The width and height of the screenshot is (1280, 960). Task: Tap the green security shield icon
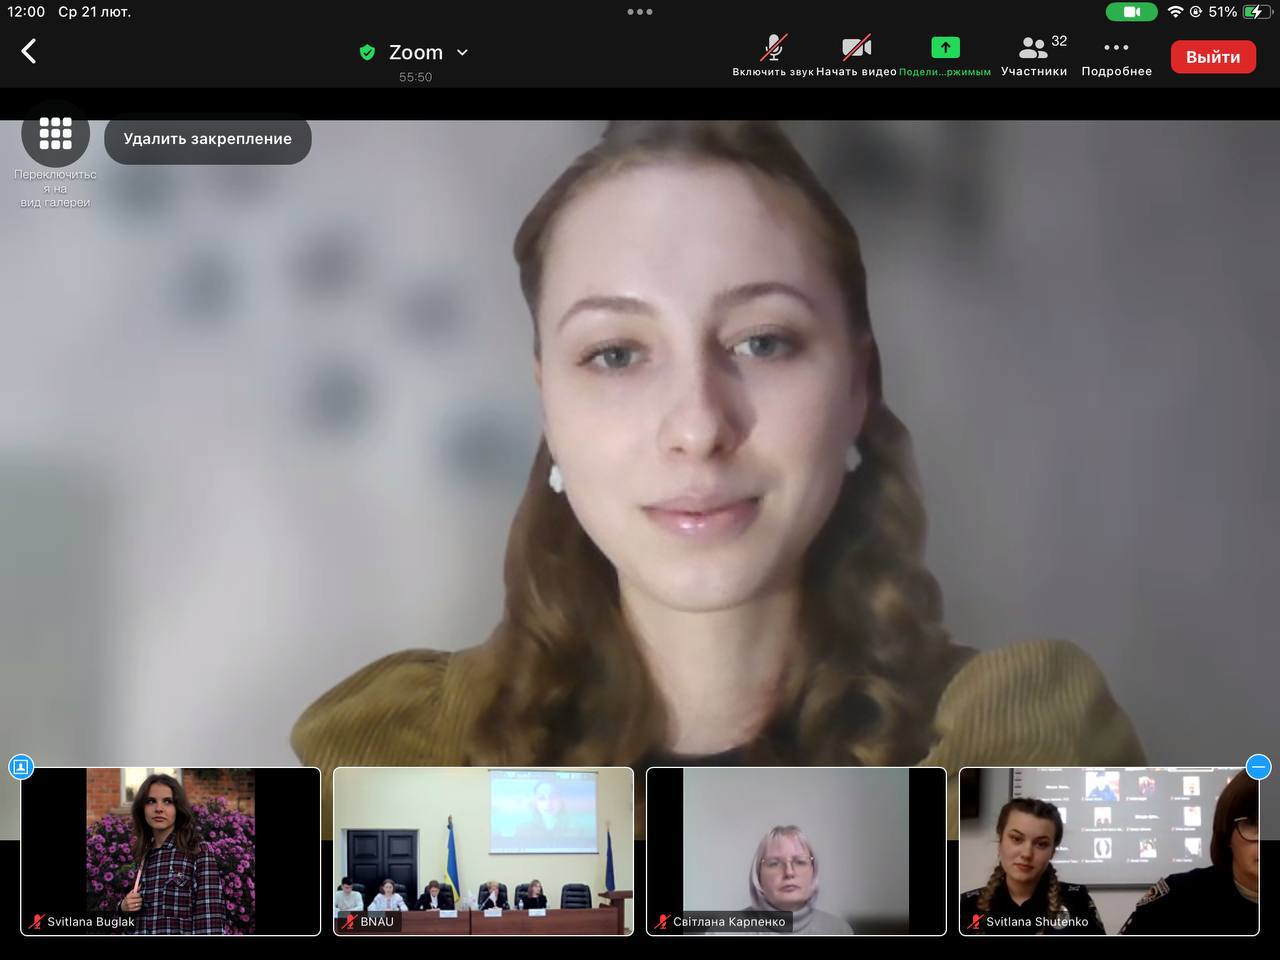367,52
